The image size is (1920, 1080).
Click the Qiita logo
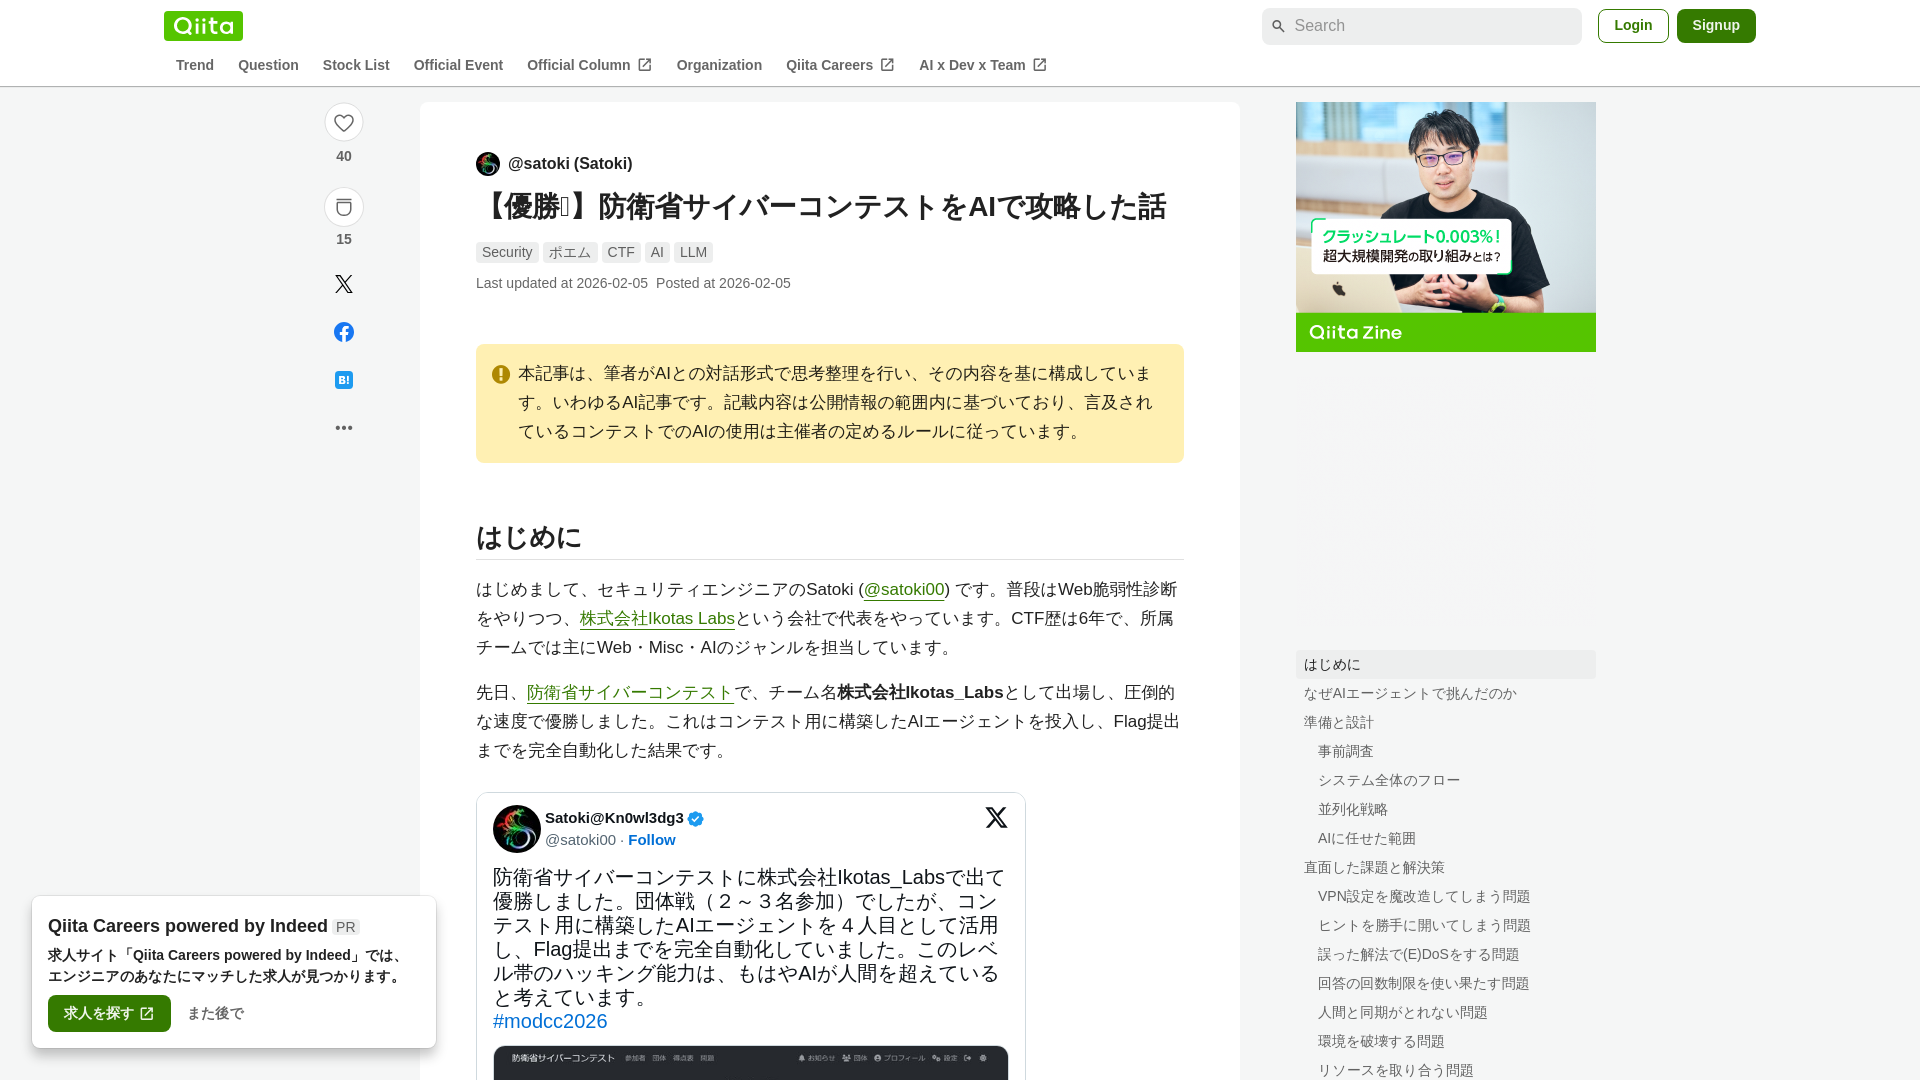coord(203,25)
